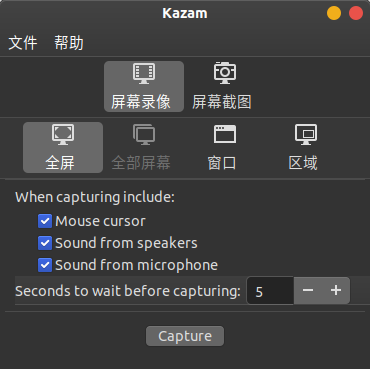The width and height of the screenshot is (370, 369).
Task: Click the 区域 label under monitor icon
Action: 303,163
